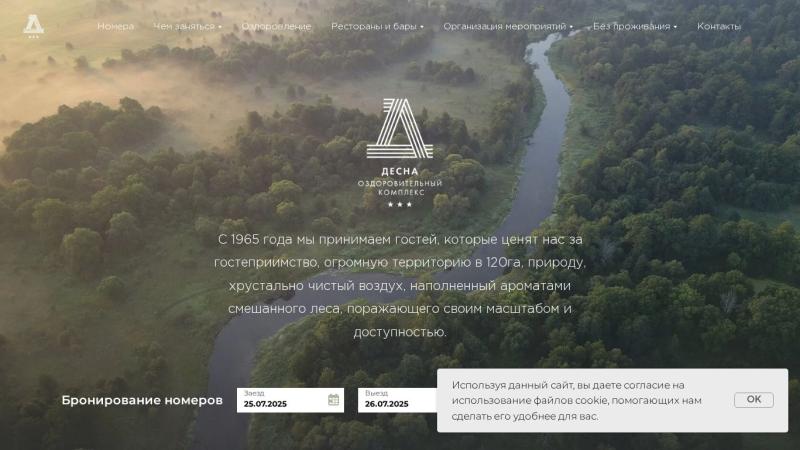
Task: Click the large Desna emblem in center
Action: click(399, 128)
